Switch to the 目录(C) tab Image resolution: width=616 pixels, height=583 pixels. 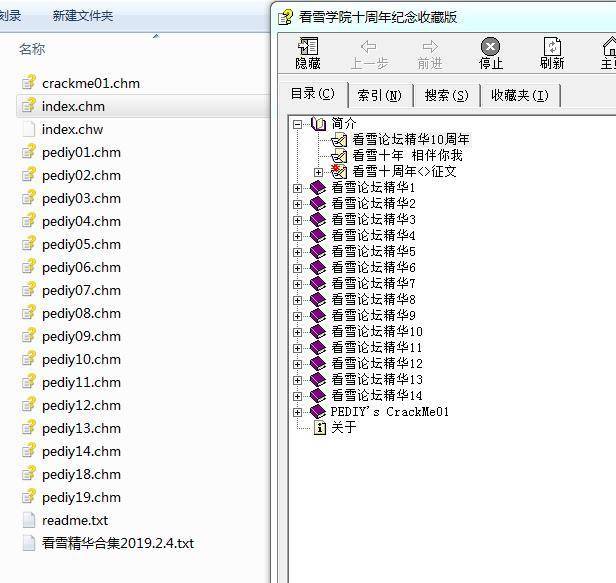coord(312,94)
